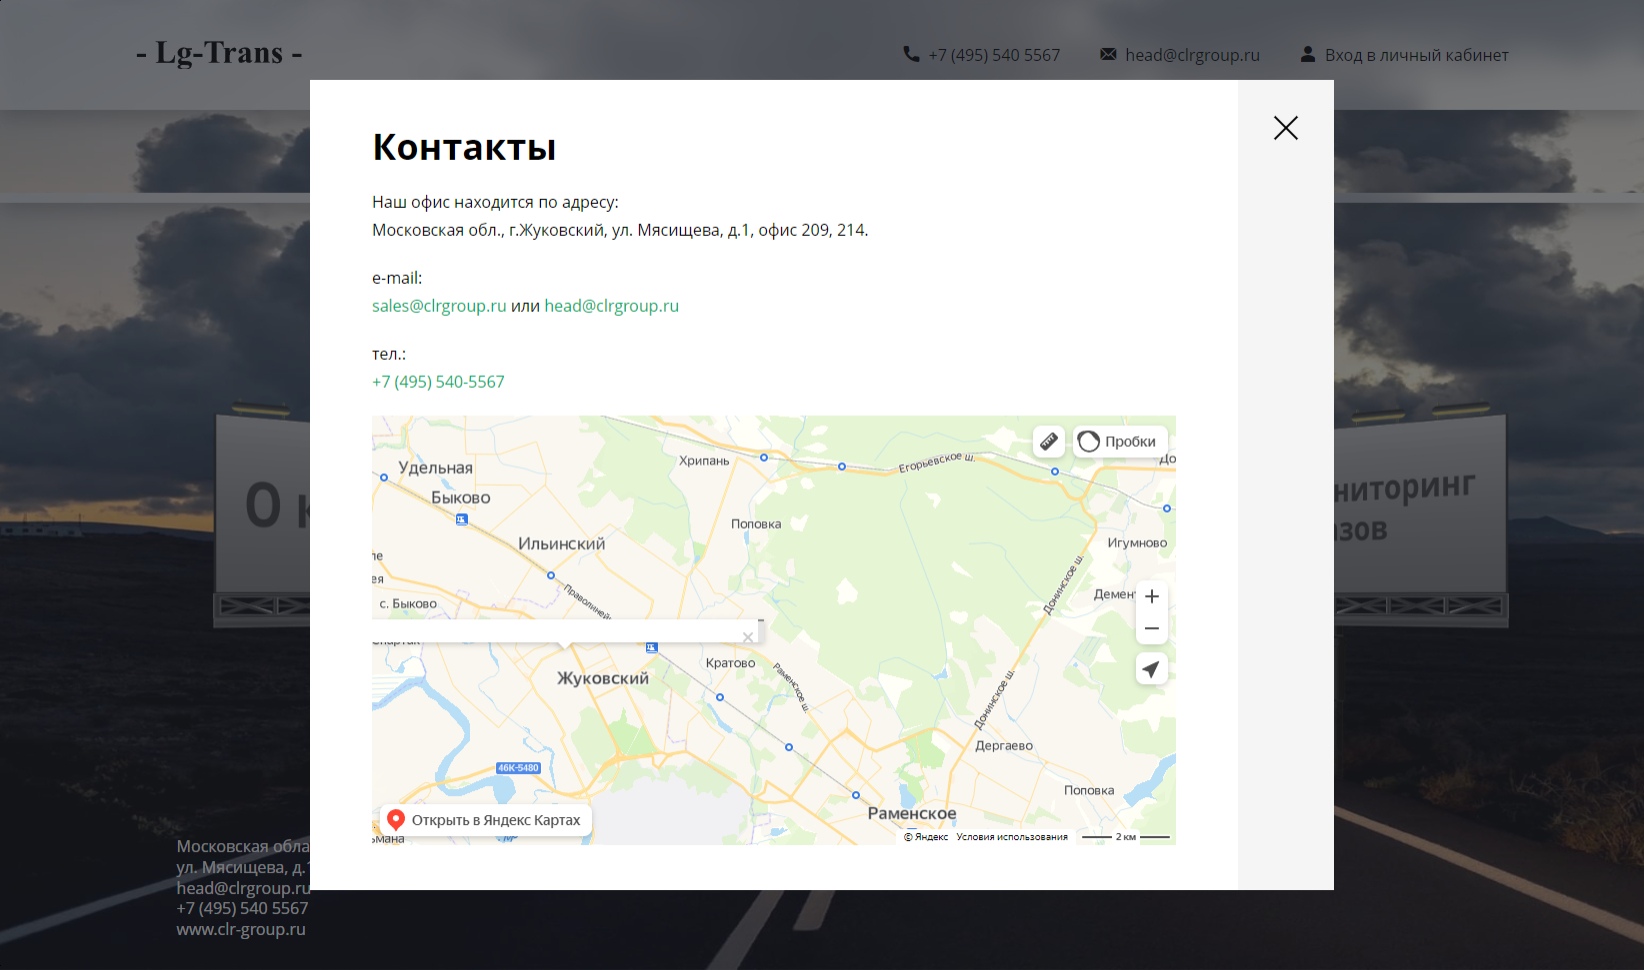This screenshot has height=970, width=1644.
Task: Click the envelope icon next to head@clrgroup.ru
Action: (x=1108, y=54)
